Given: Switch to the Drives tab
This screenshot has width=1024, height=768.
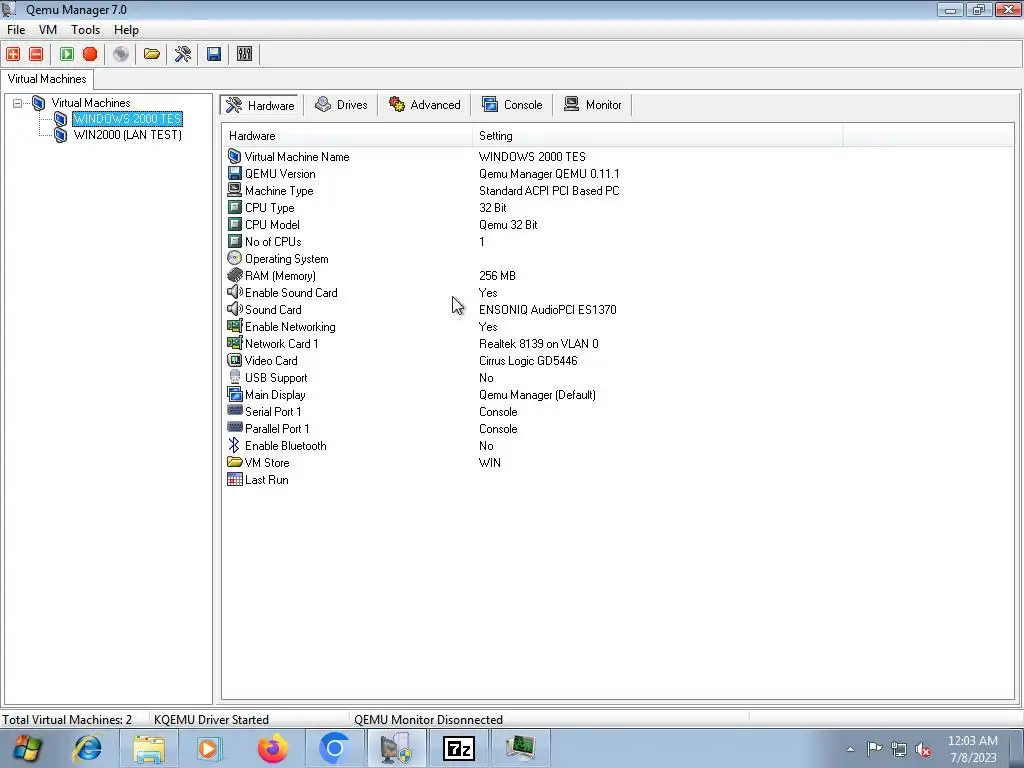Looking at the screenshot, I should [x=341, y=105].
